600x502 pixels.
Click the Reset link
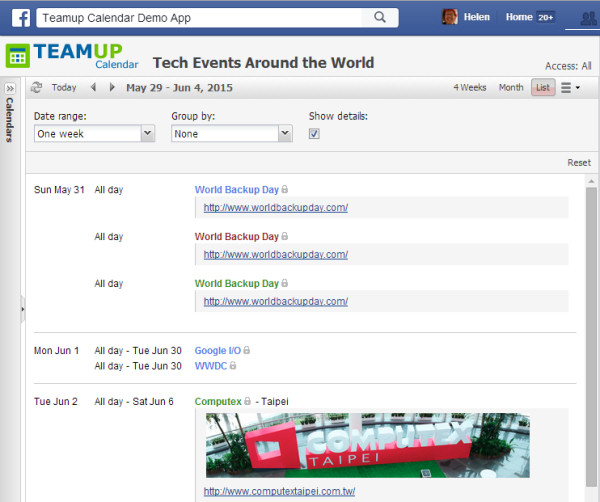(579, 163)
